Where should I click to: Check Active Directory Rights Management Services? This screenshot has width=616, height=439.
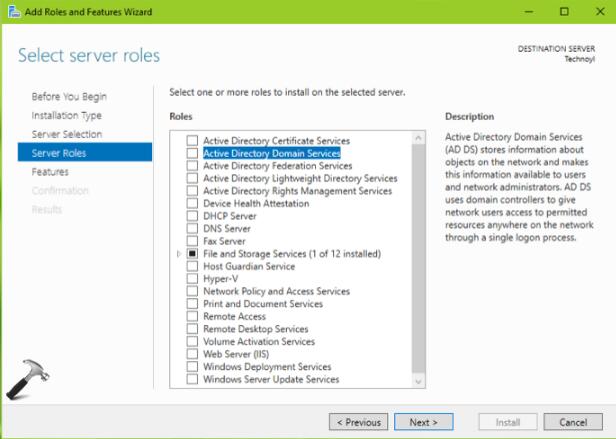tap(192, 191)
